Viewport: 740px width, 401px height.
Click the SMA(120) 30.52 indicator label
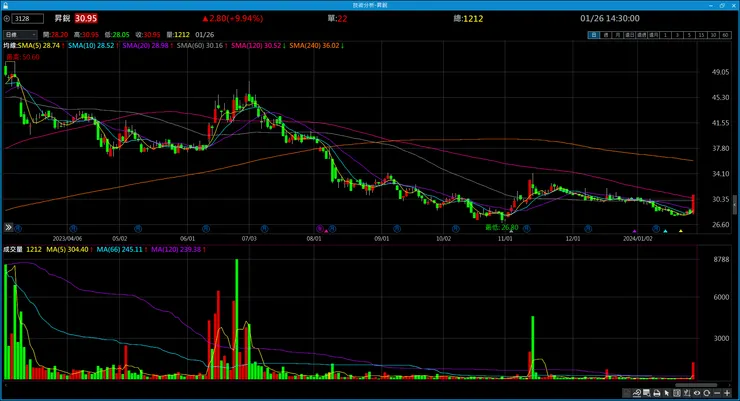click(x=258, y=45)
